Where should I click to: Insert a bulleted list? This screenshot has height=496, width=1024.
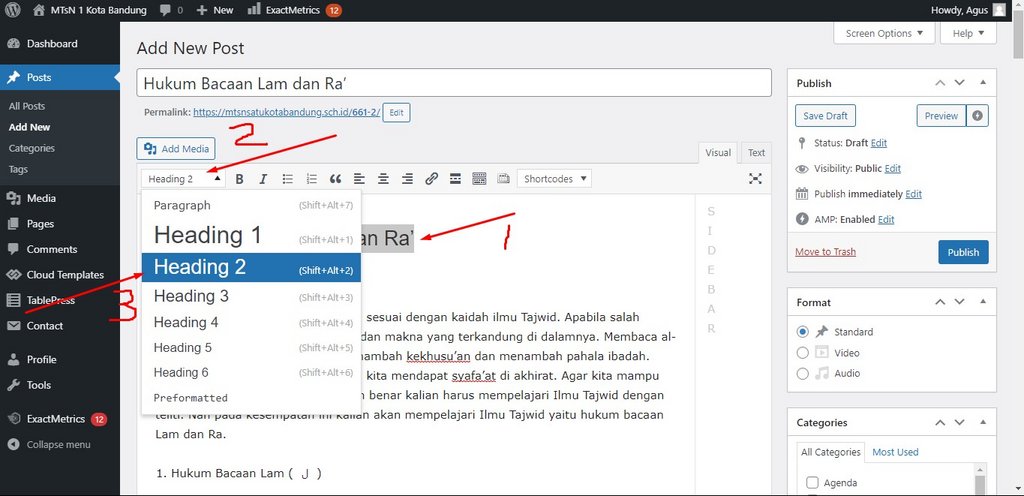tap(287, 179)
